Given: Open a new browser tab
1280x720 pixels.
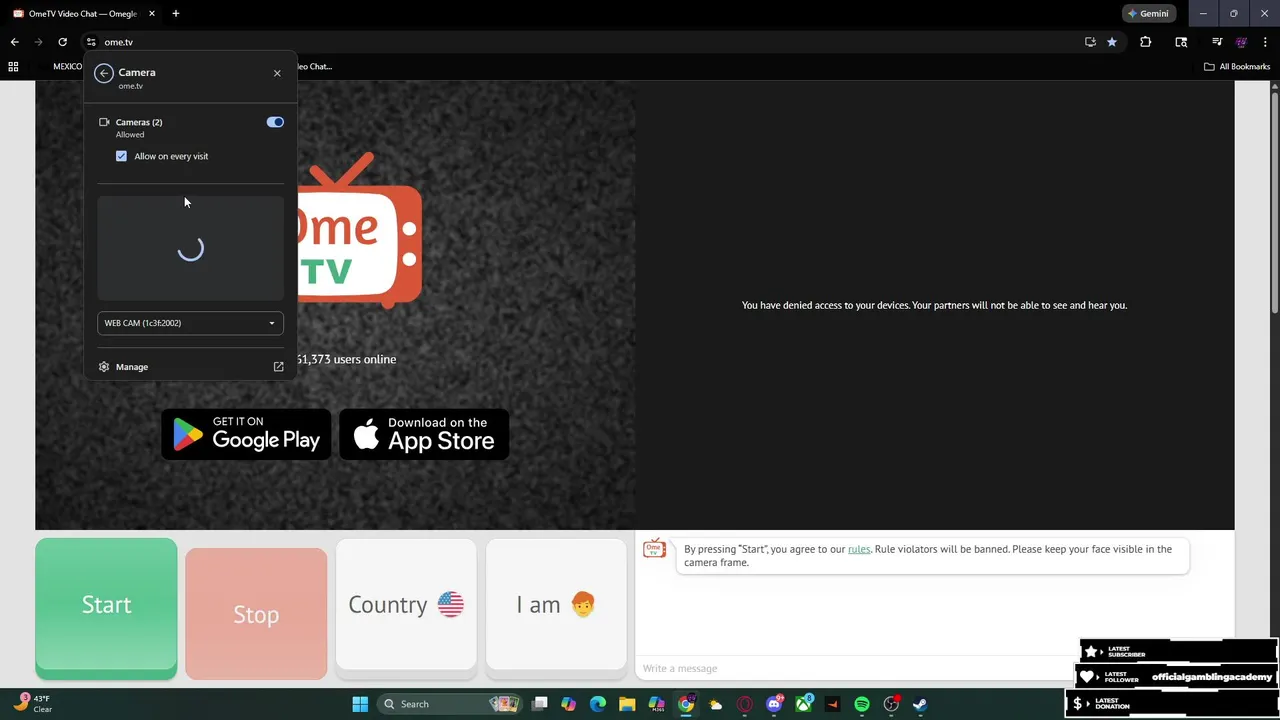Looking at the screenshot, I should (x=176, y=14).
